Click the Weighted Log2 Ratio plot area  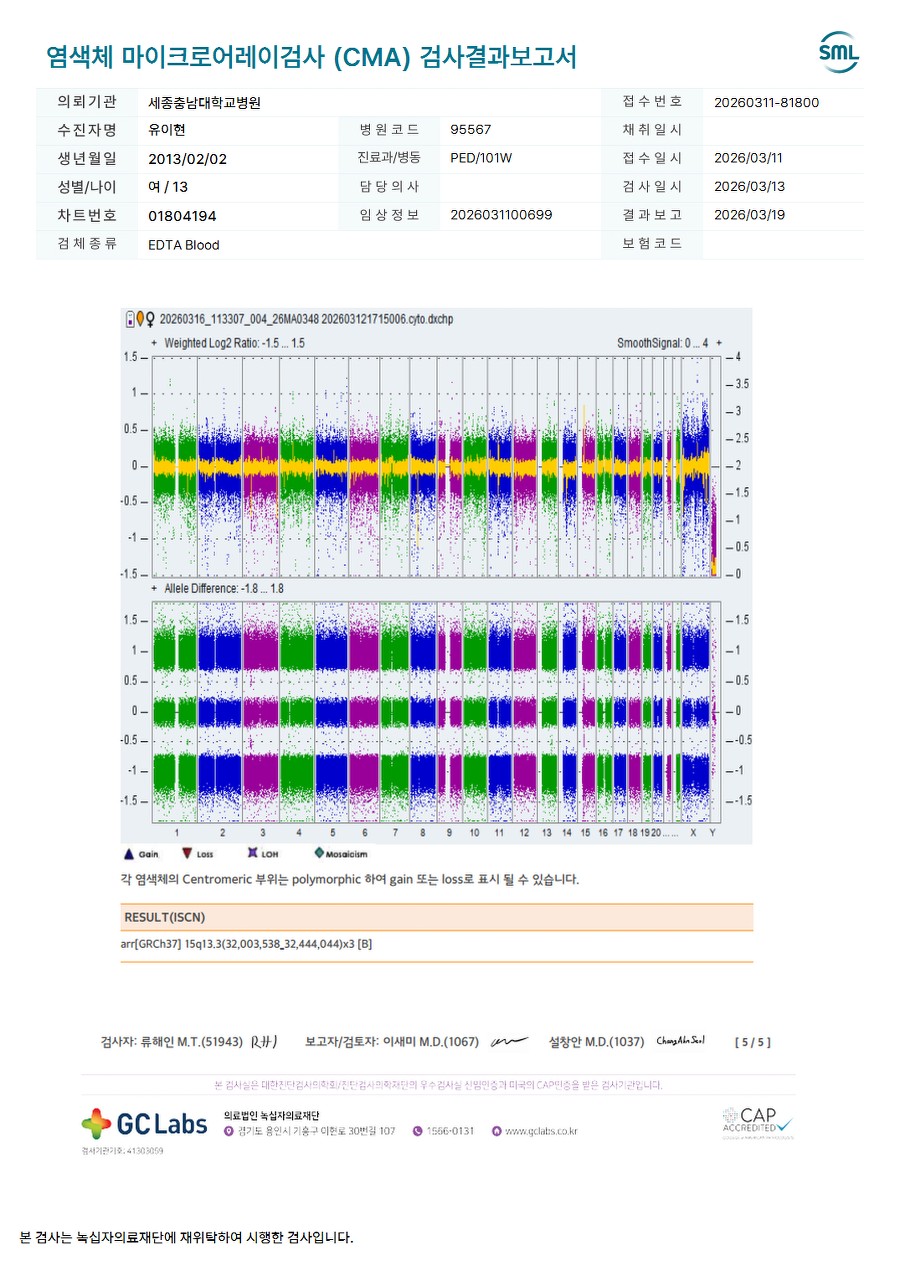point(435,466)
